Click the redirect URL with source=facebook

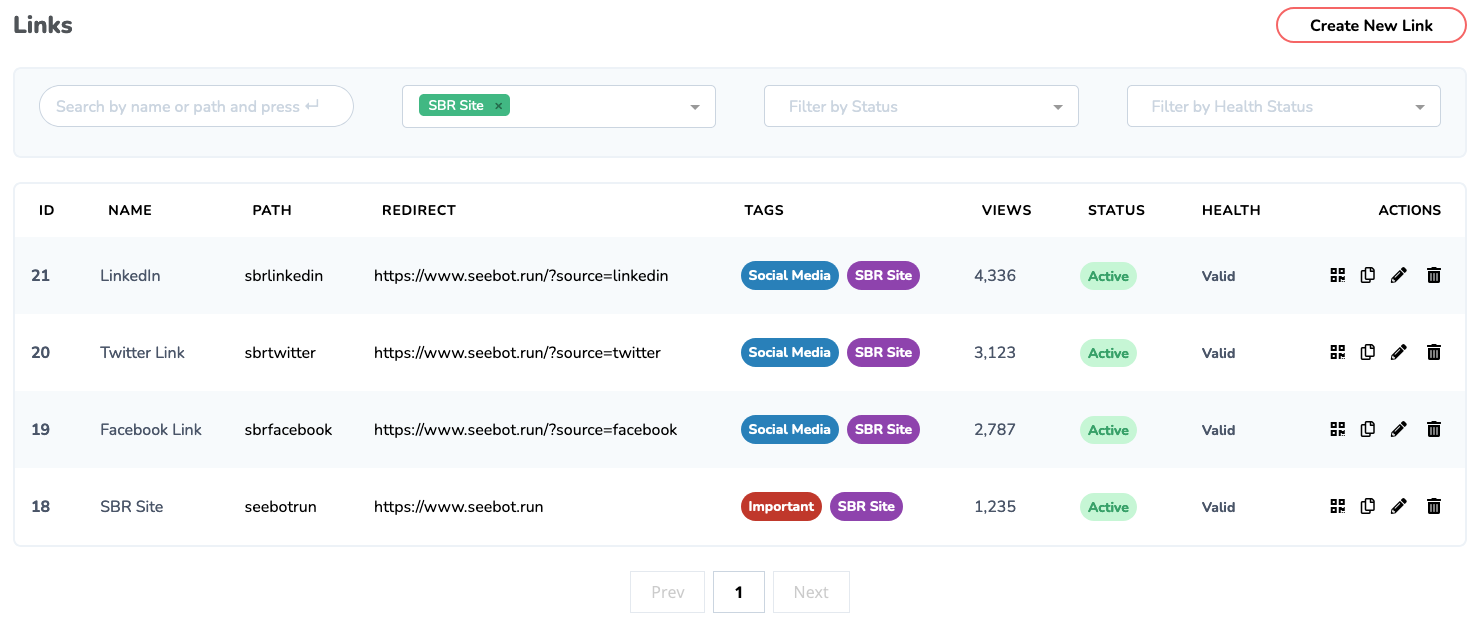pyautogui.click(x=526, y=429)
